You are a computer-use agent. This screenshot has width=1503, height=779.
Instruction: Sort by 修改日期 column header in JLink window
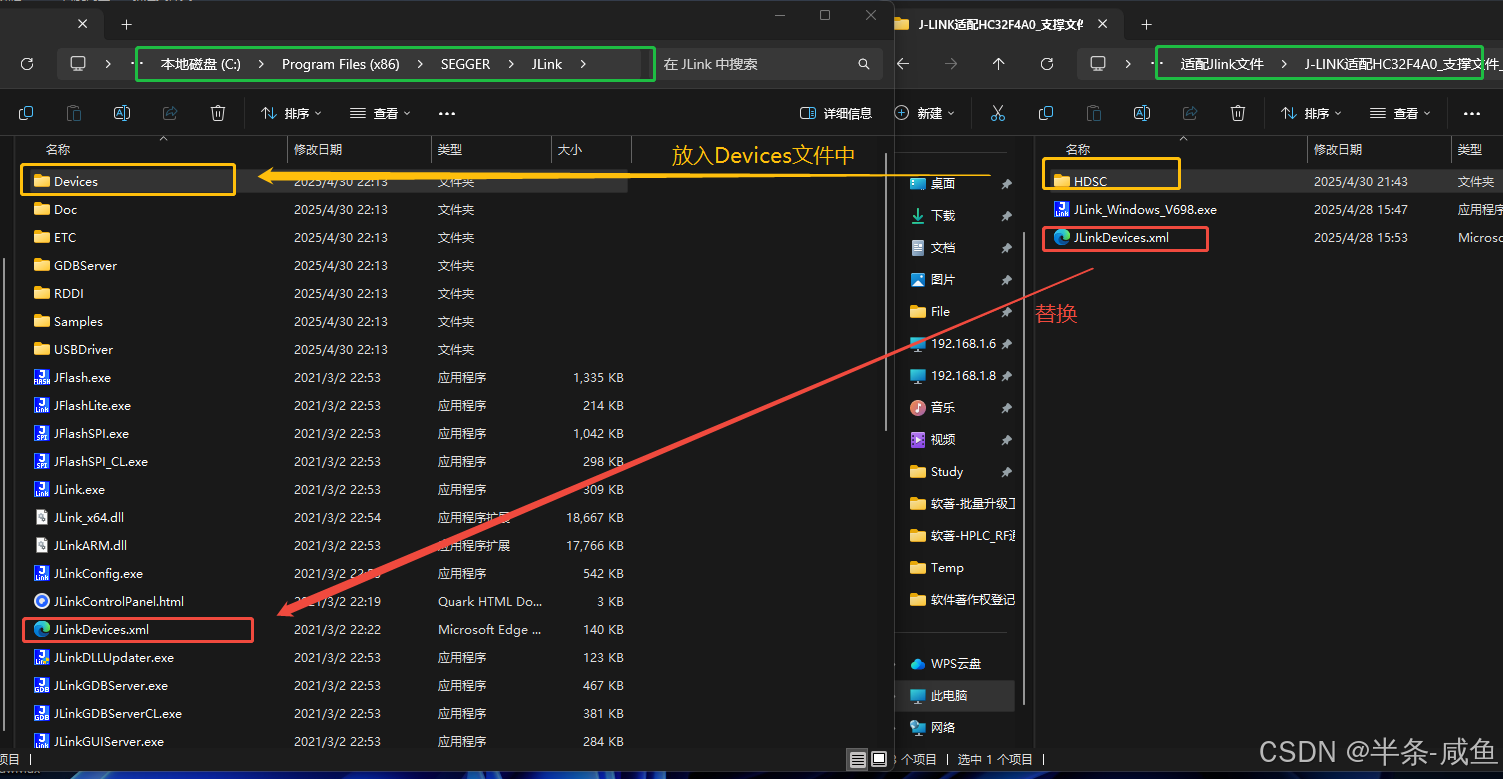[318, 149]
